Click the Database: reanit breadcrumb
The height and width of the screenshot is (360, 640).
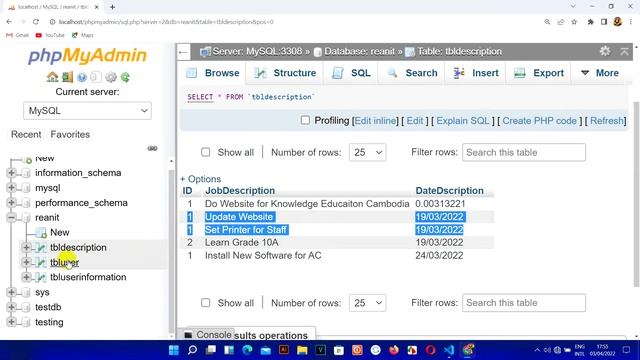pyautogui.click(x=359, y=51)
